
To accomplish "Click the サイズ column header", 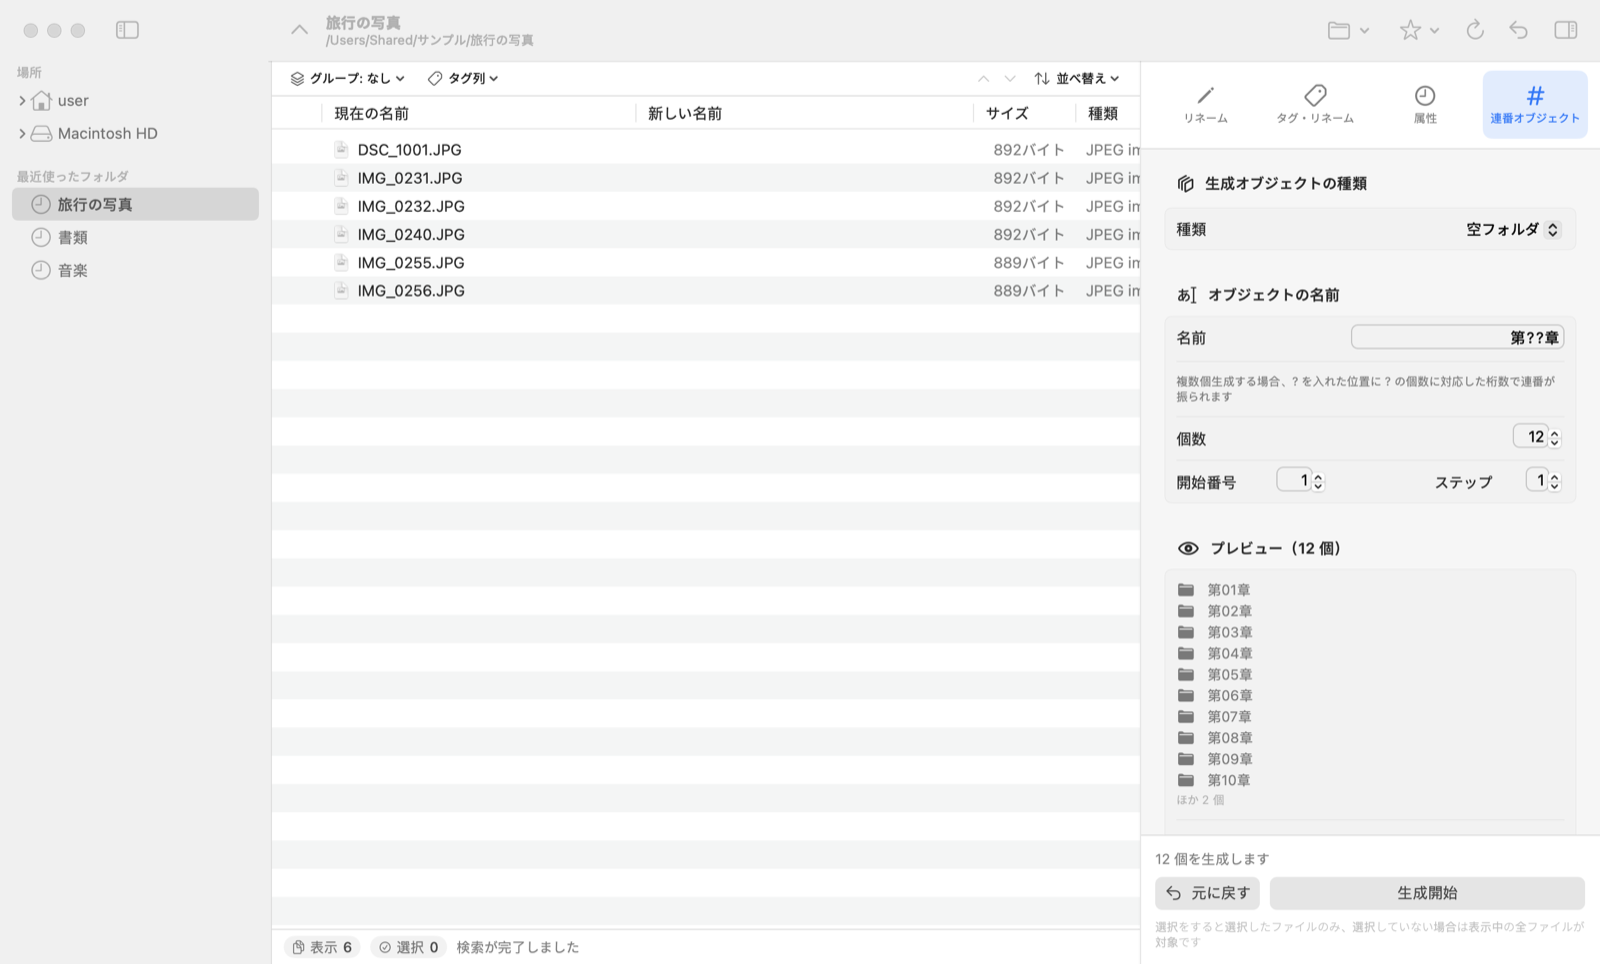I will coord(1024,114).
